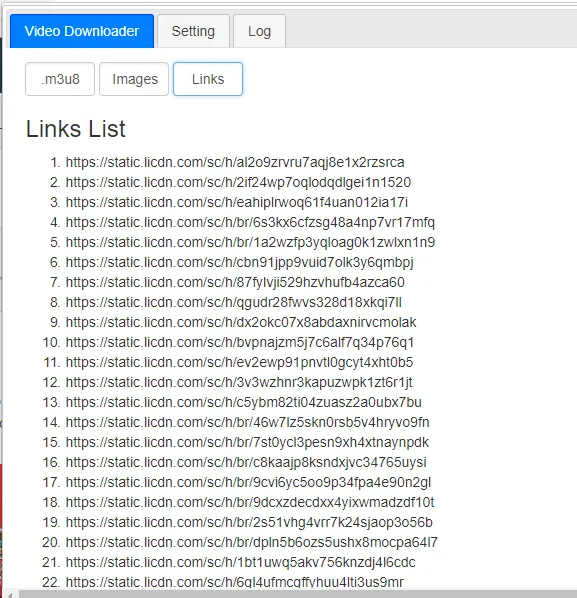Show the Images list
The image size is (577, 598).
pos(134,79)
